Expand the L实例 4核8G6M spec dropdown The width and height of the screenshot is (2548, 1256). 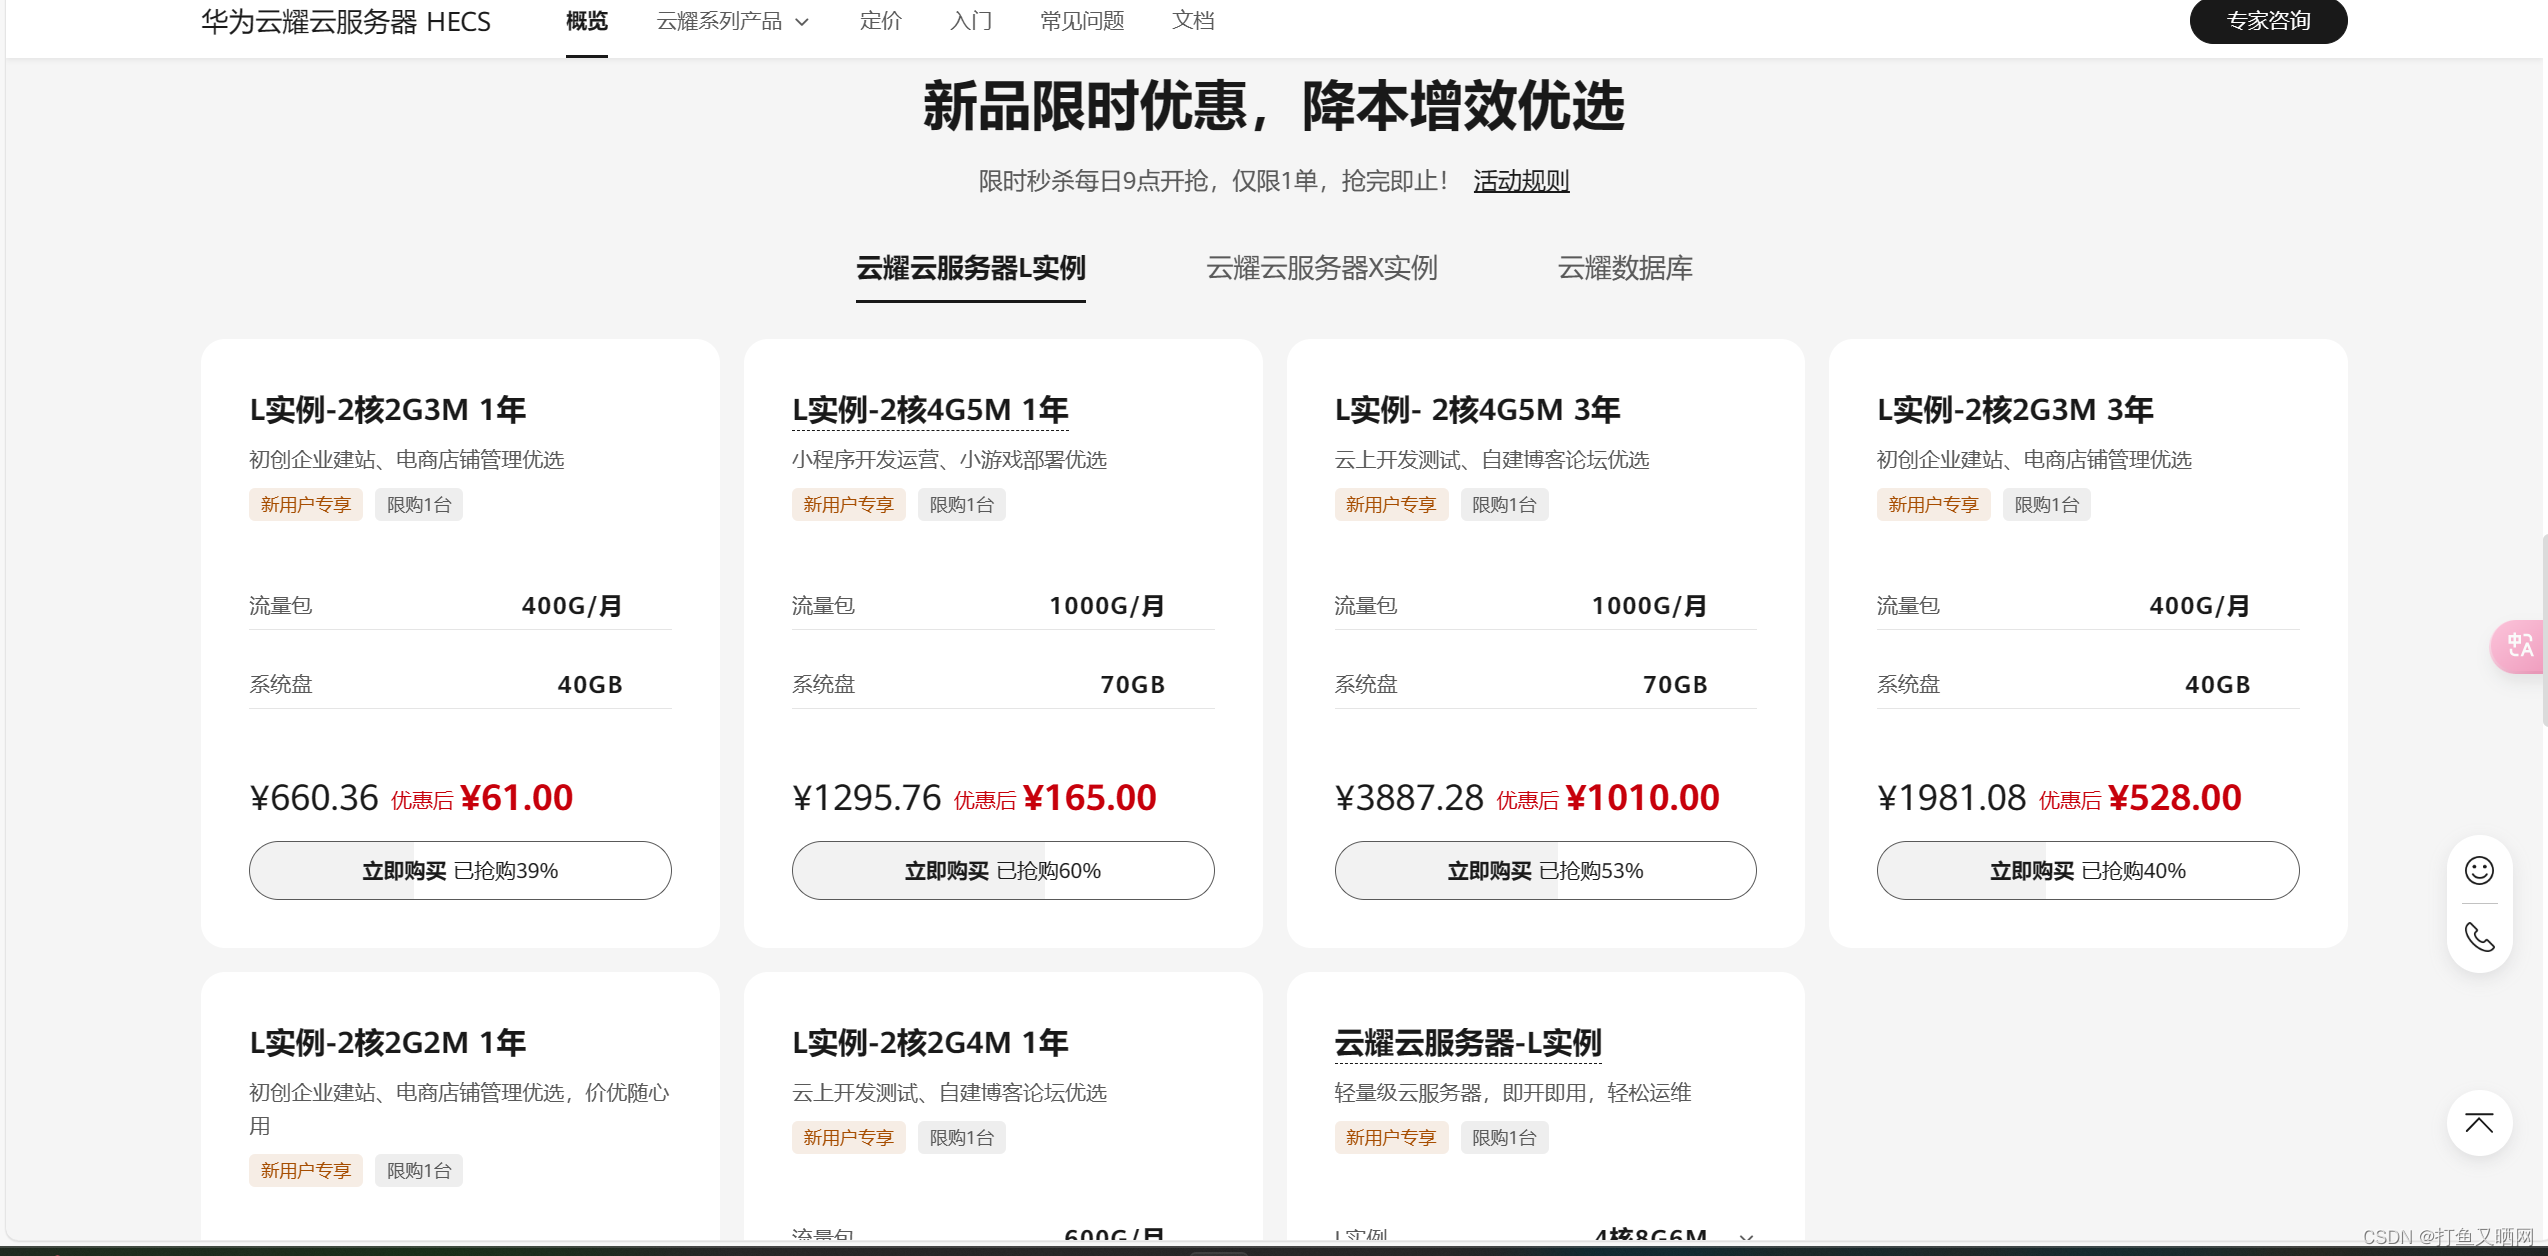(x=1745, y=1237)
